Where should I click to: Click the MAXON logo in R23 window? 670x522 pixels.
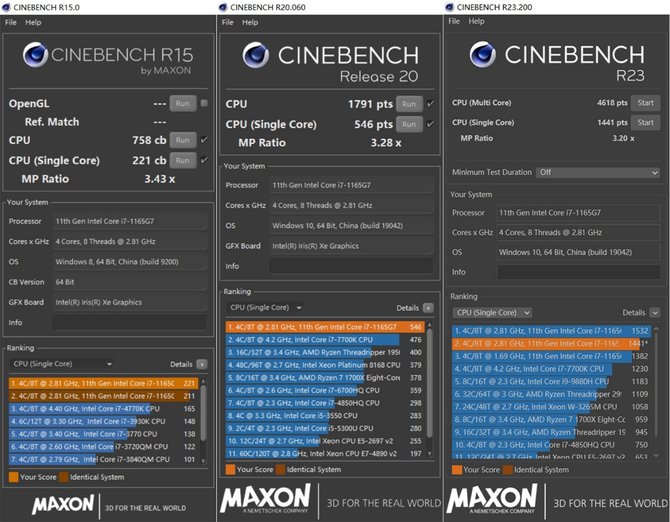(x=492, y=498)
